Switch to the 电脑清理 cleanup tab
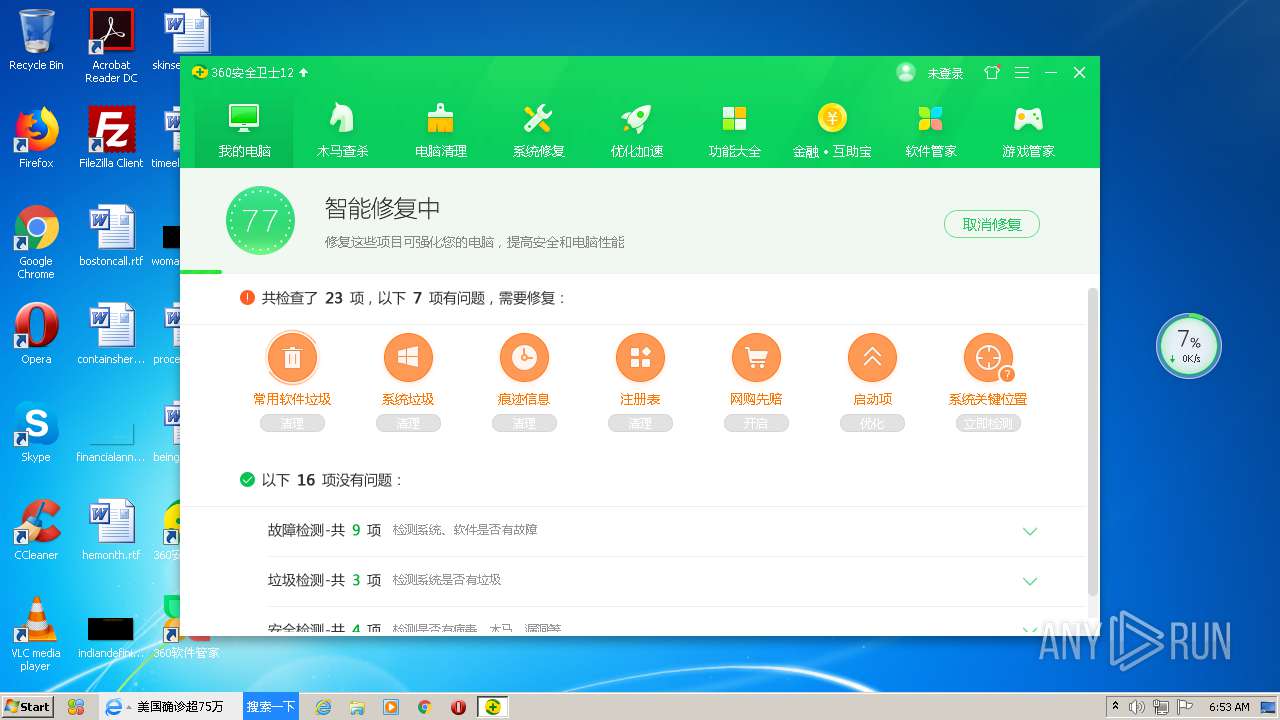The image size is (1280, 720). click(441, 131)
